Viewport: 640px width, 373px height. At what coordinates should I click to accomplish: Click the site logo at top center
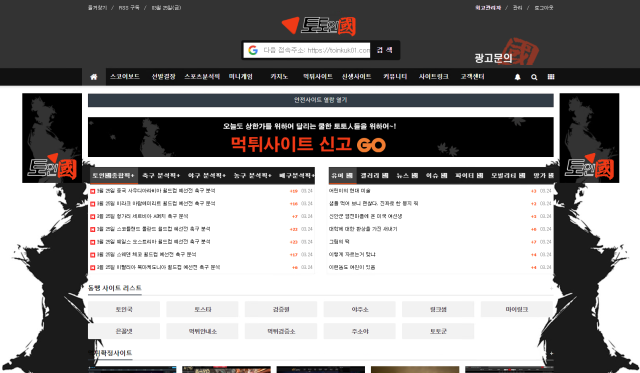[319, 26]
